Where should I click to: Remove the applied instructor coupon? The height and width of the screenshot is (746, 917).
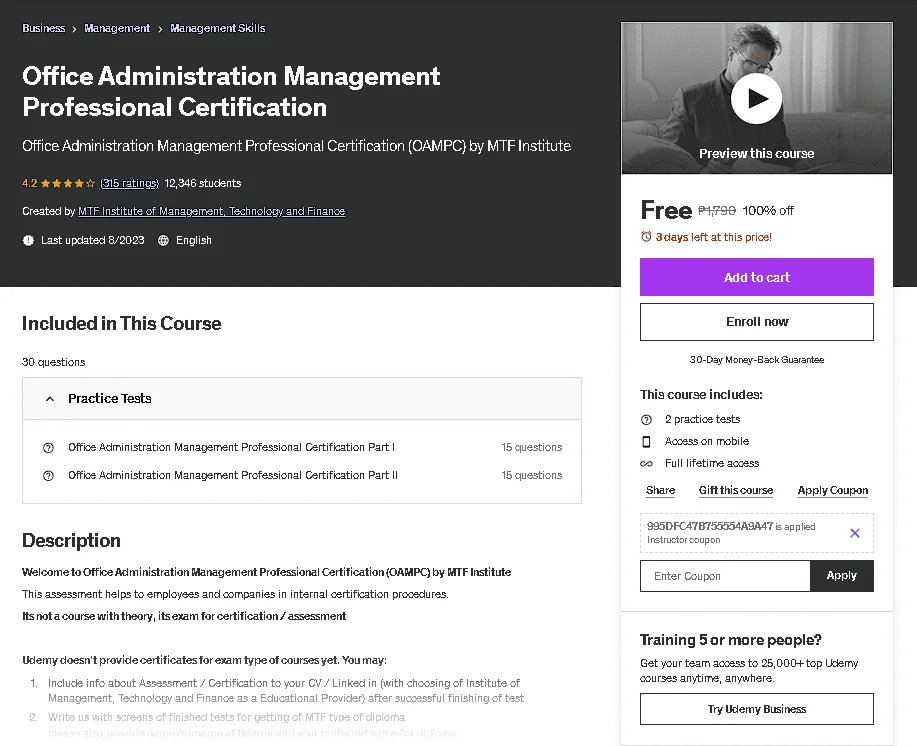click(x=854, y=533)
